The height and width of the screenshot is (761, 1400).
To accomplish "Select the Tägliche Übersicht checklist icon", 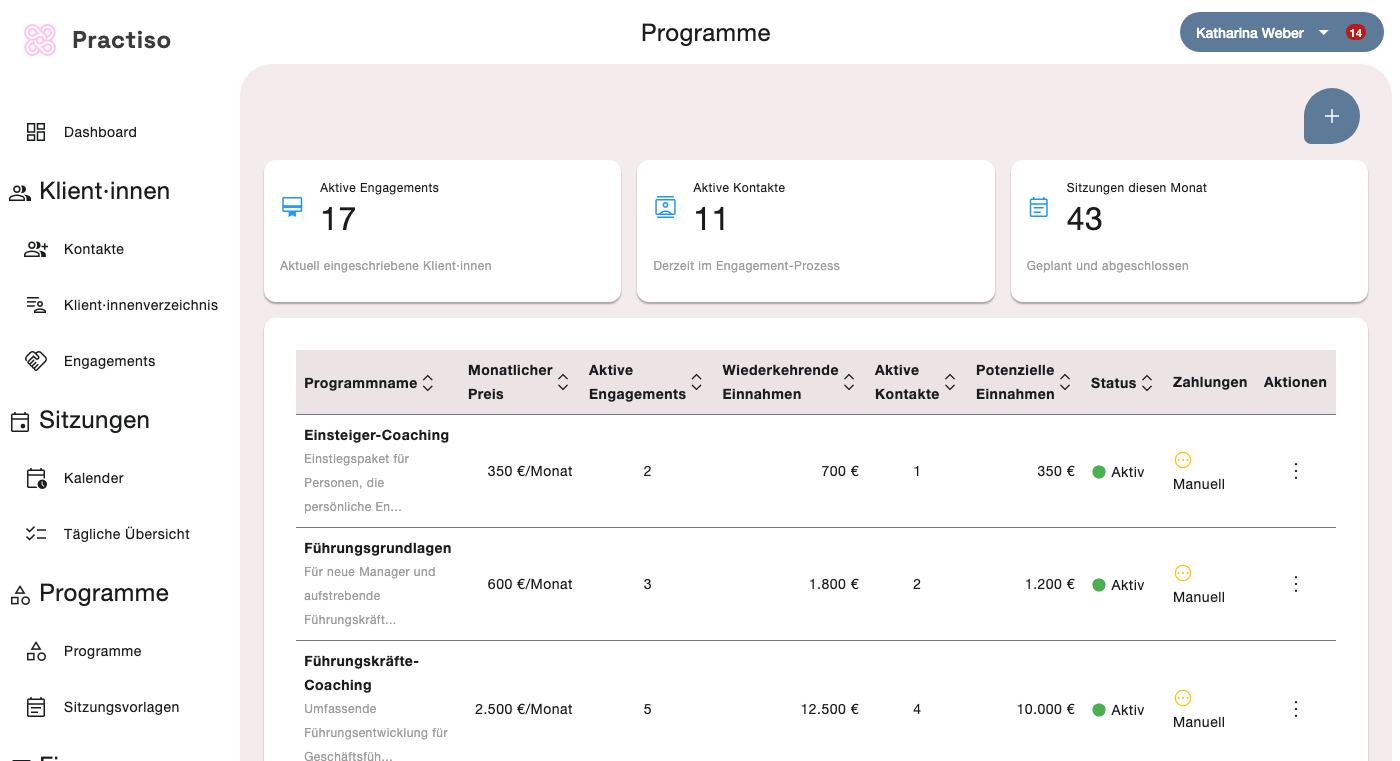I will click(x=36, y=533).
